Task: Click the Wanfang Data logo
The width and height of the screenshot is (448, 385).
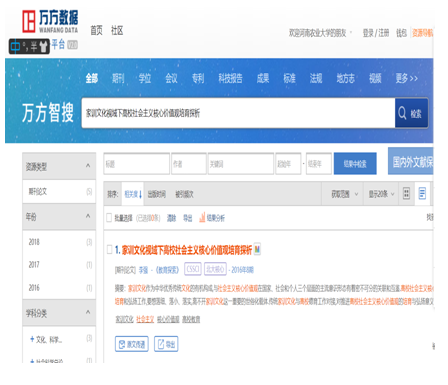Action: (x=50, y=21)
